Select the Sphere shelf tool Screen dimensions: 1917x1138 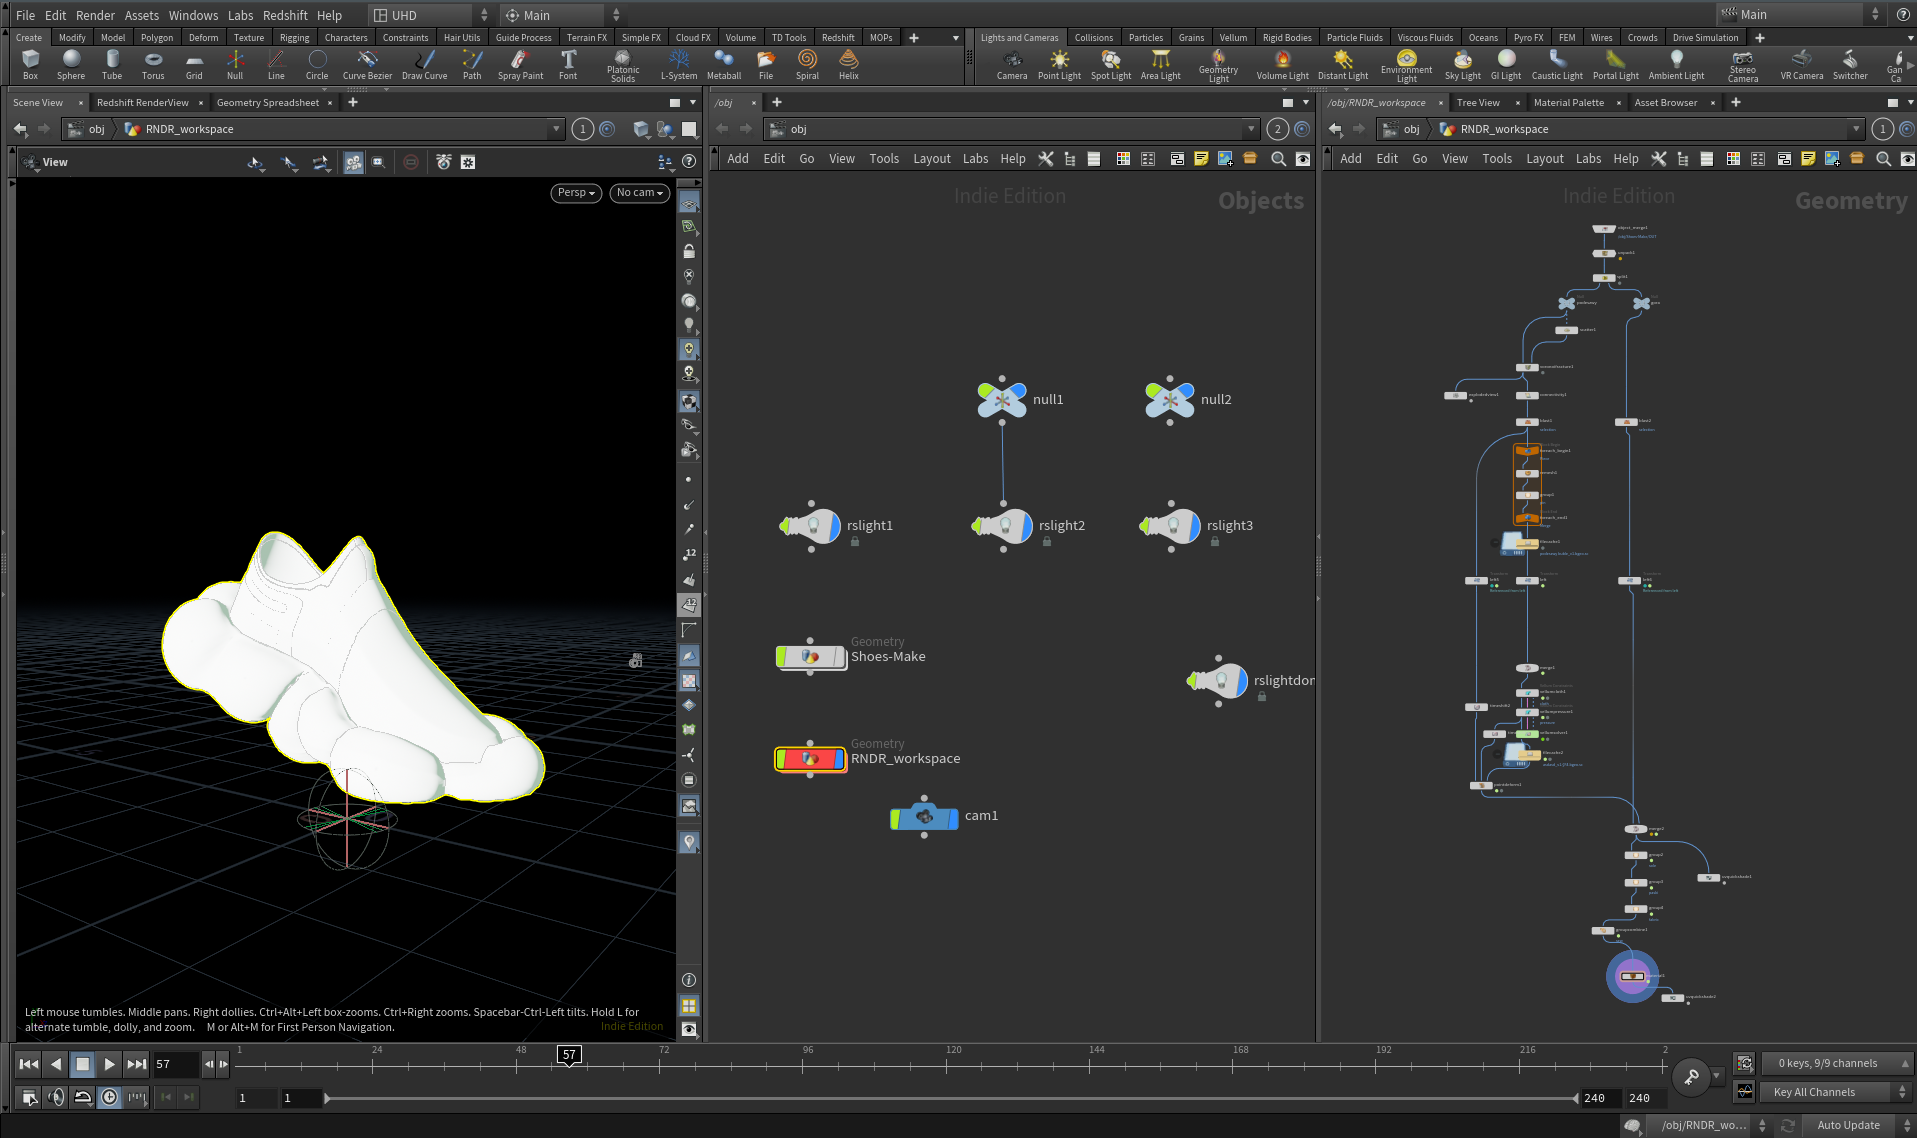(71, 65)
